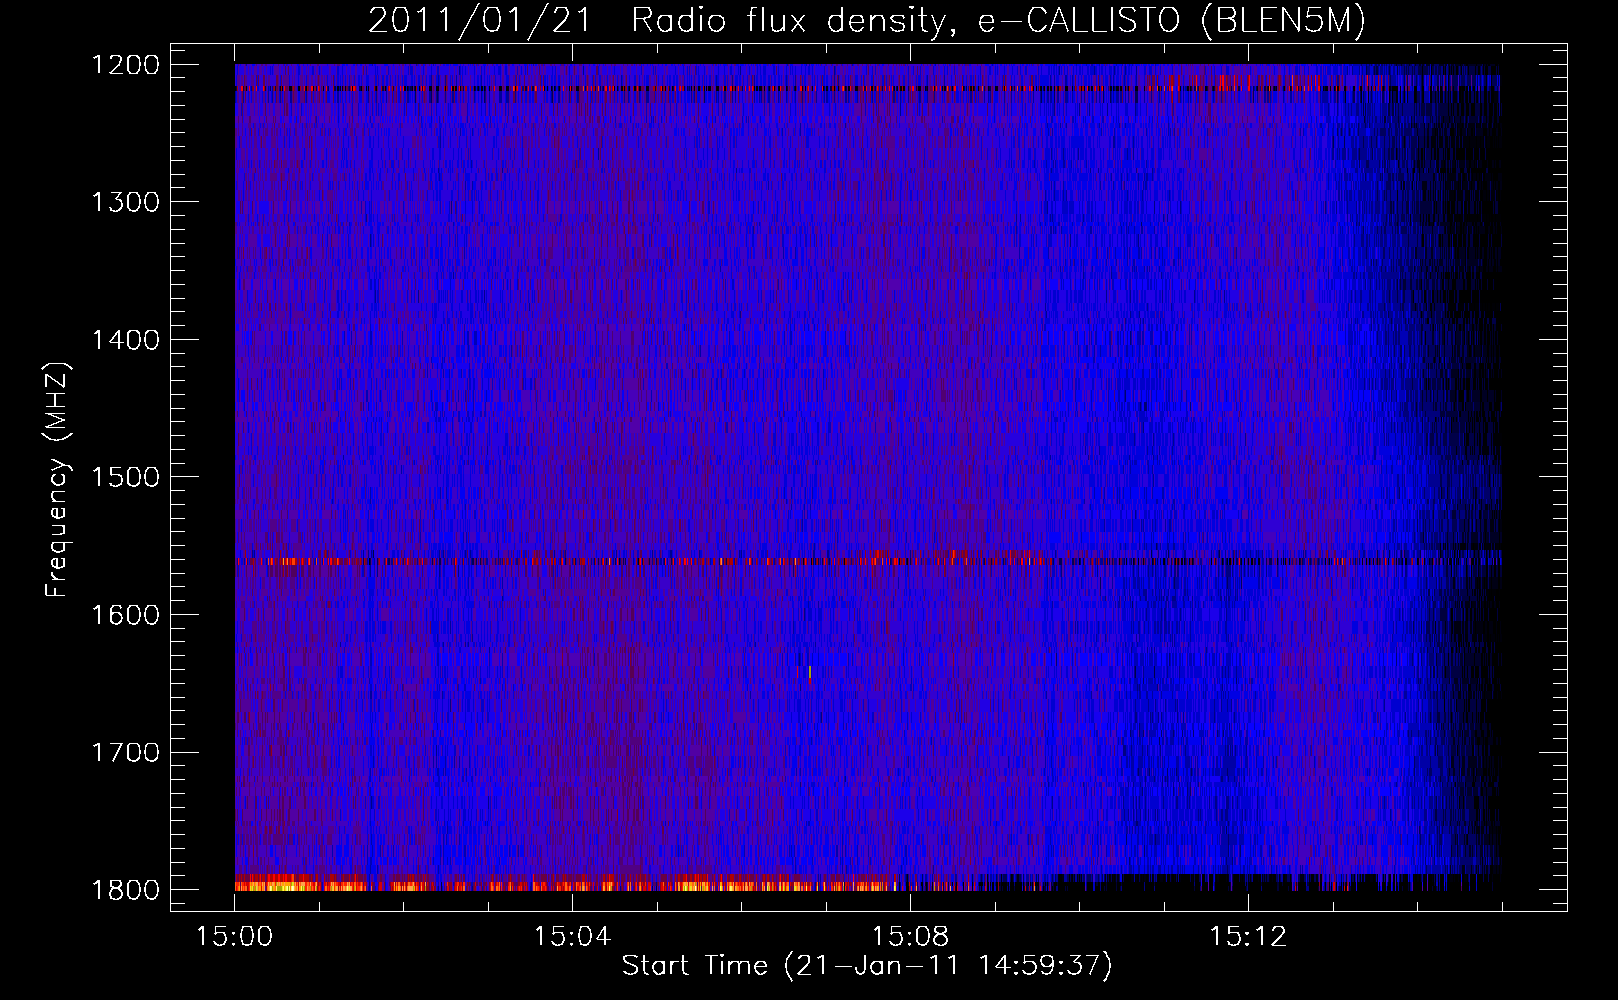Screen dimensions: 1618x1000
Task: Select the '1400' frequency axis label
Action: coord(125,340)
